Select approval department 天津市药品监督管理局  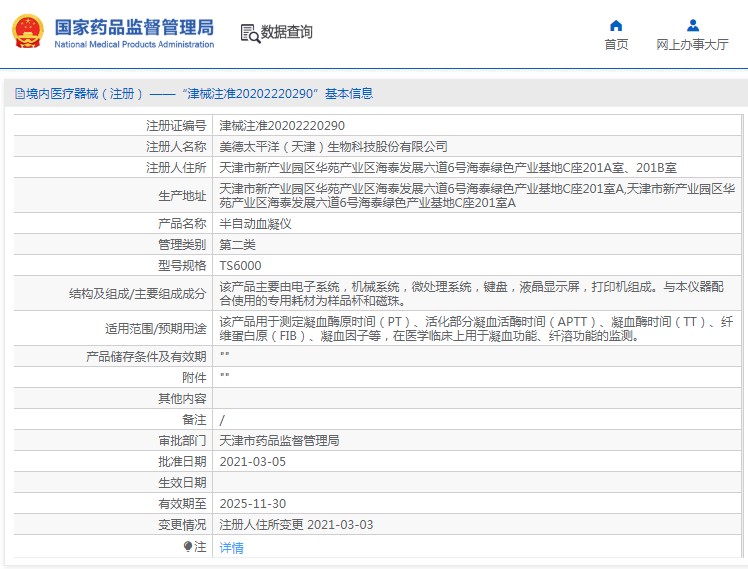pyautogui.click(x=279, y=441)
